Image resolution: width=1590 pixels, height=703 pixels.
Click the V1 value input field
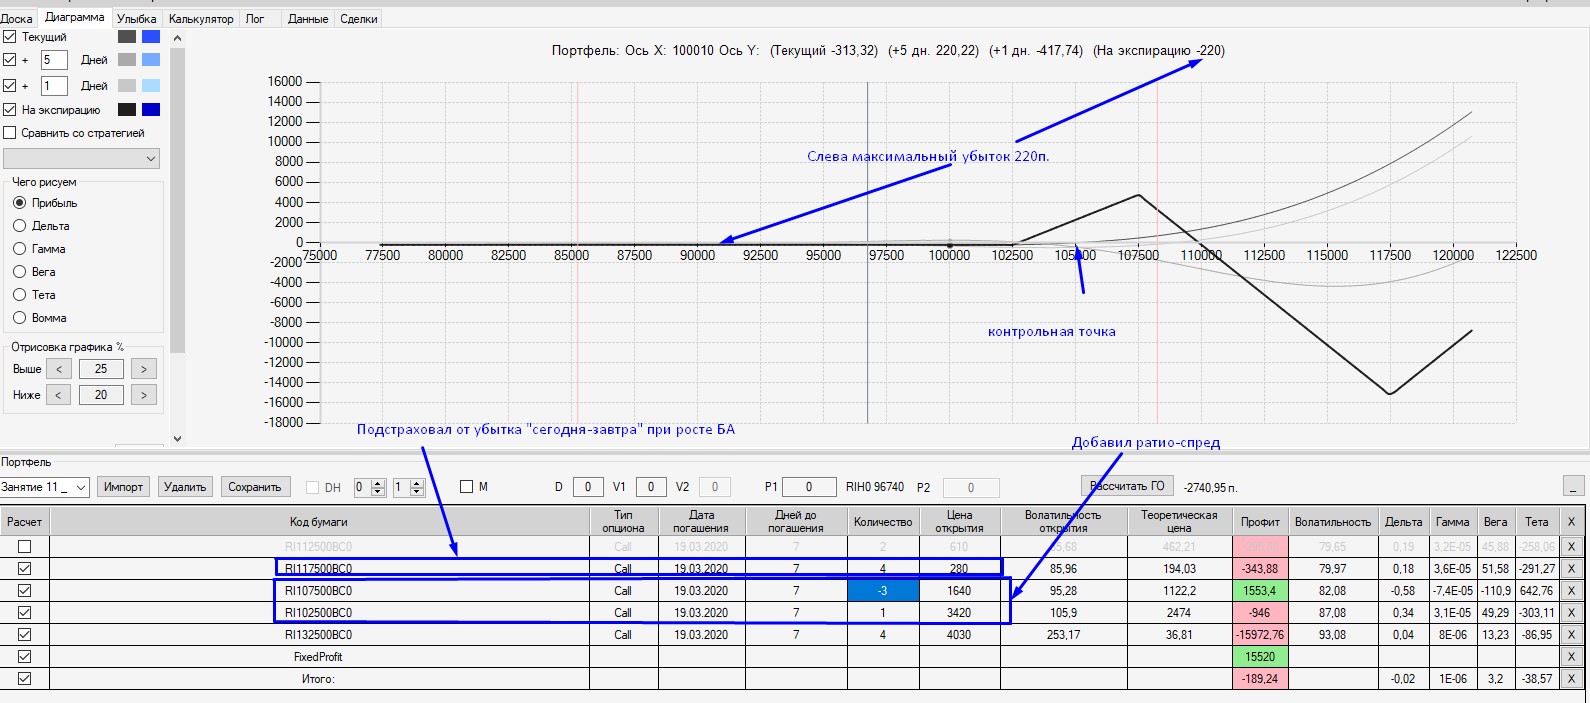[651, 487]
